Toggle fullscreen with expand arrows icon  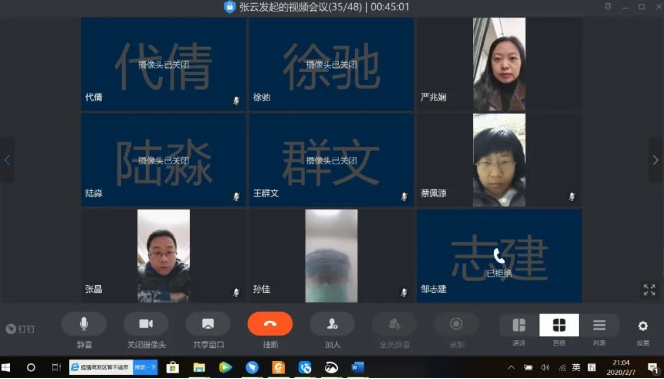649,290
